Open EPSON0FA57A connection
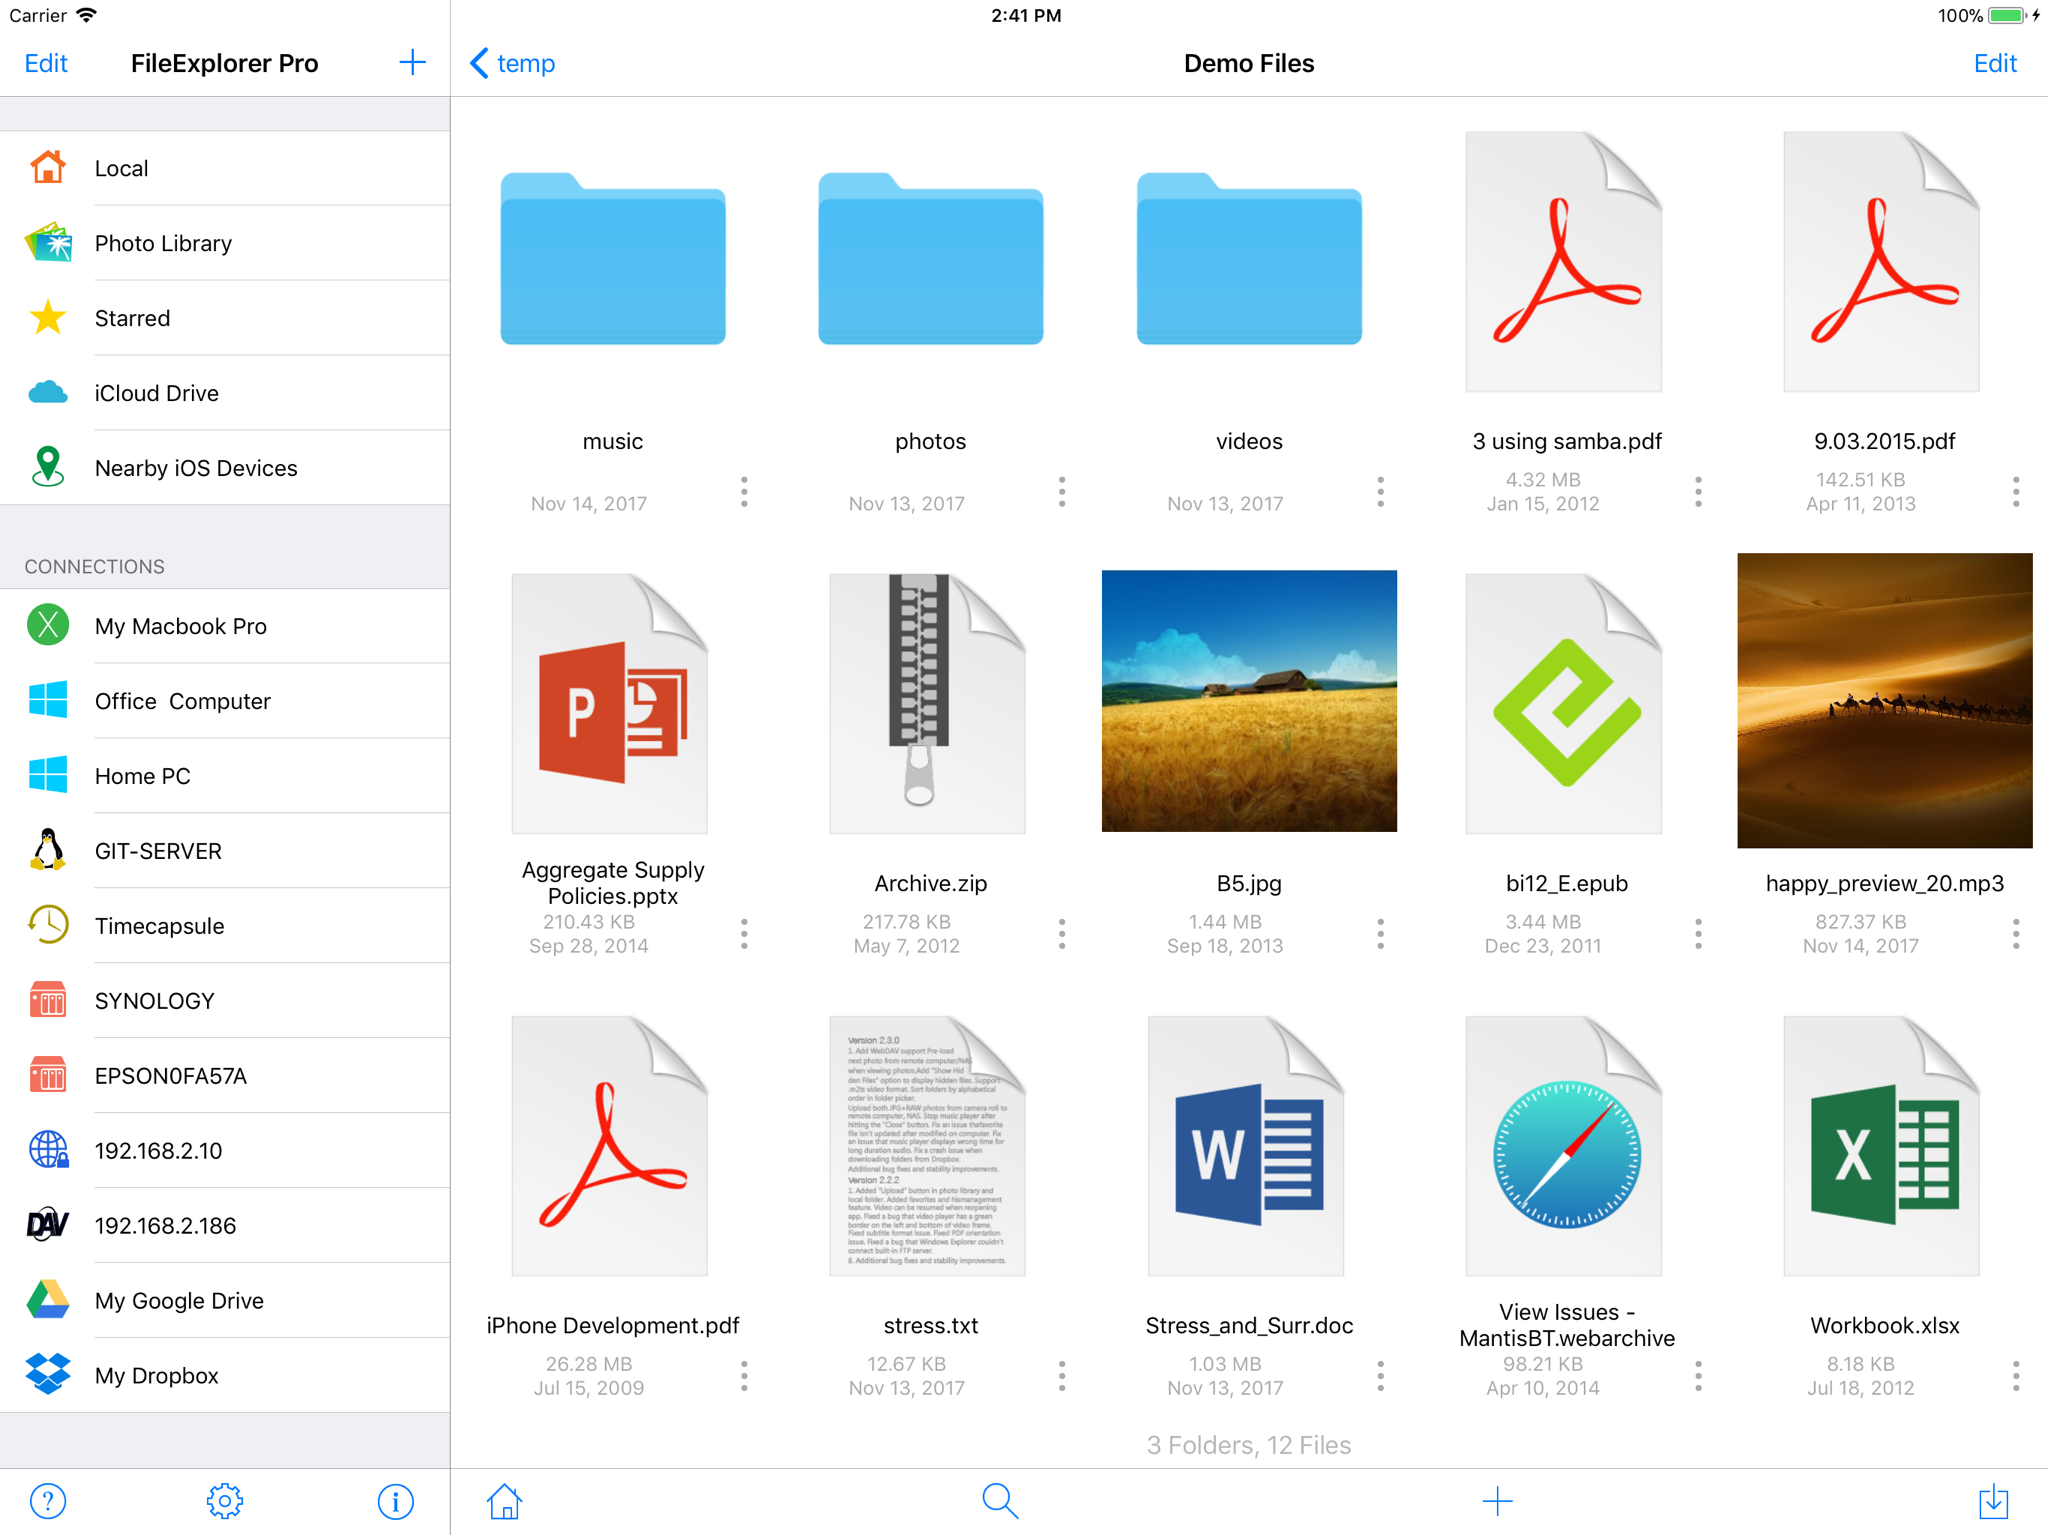Screen dimensions: 2048x1535 click(x=225, y=1076)
